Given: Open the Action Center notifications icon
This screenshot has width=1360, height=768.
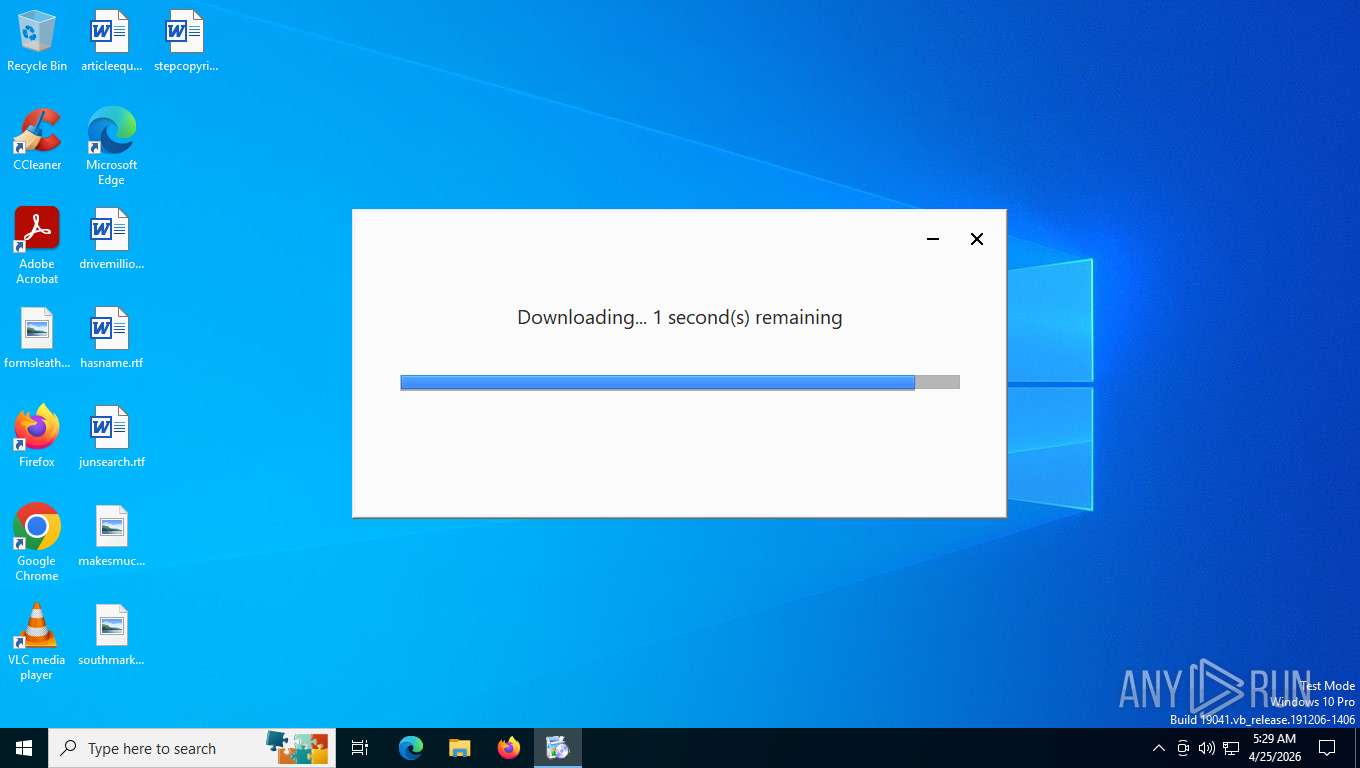Looking at the screenshot, I should point(1327,748).
